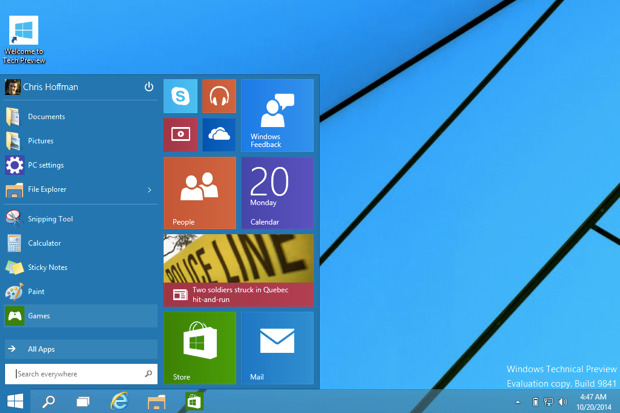Open the Windows Feedback tile
This screenshot has height=413, width=620.
pyautogui.click(x=277, y=116)
